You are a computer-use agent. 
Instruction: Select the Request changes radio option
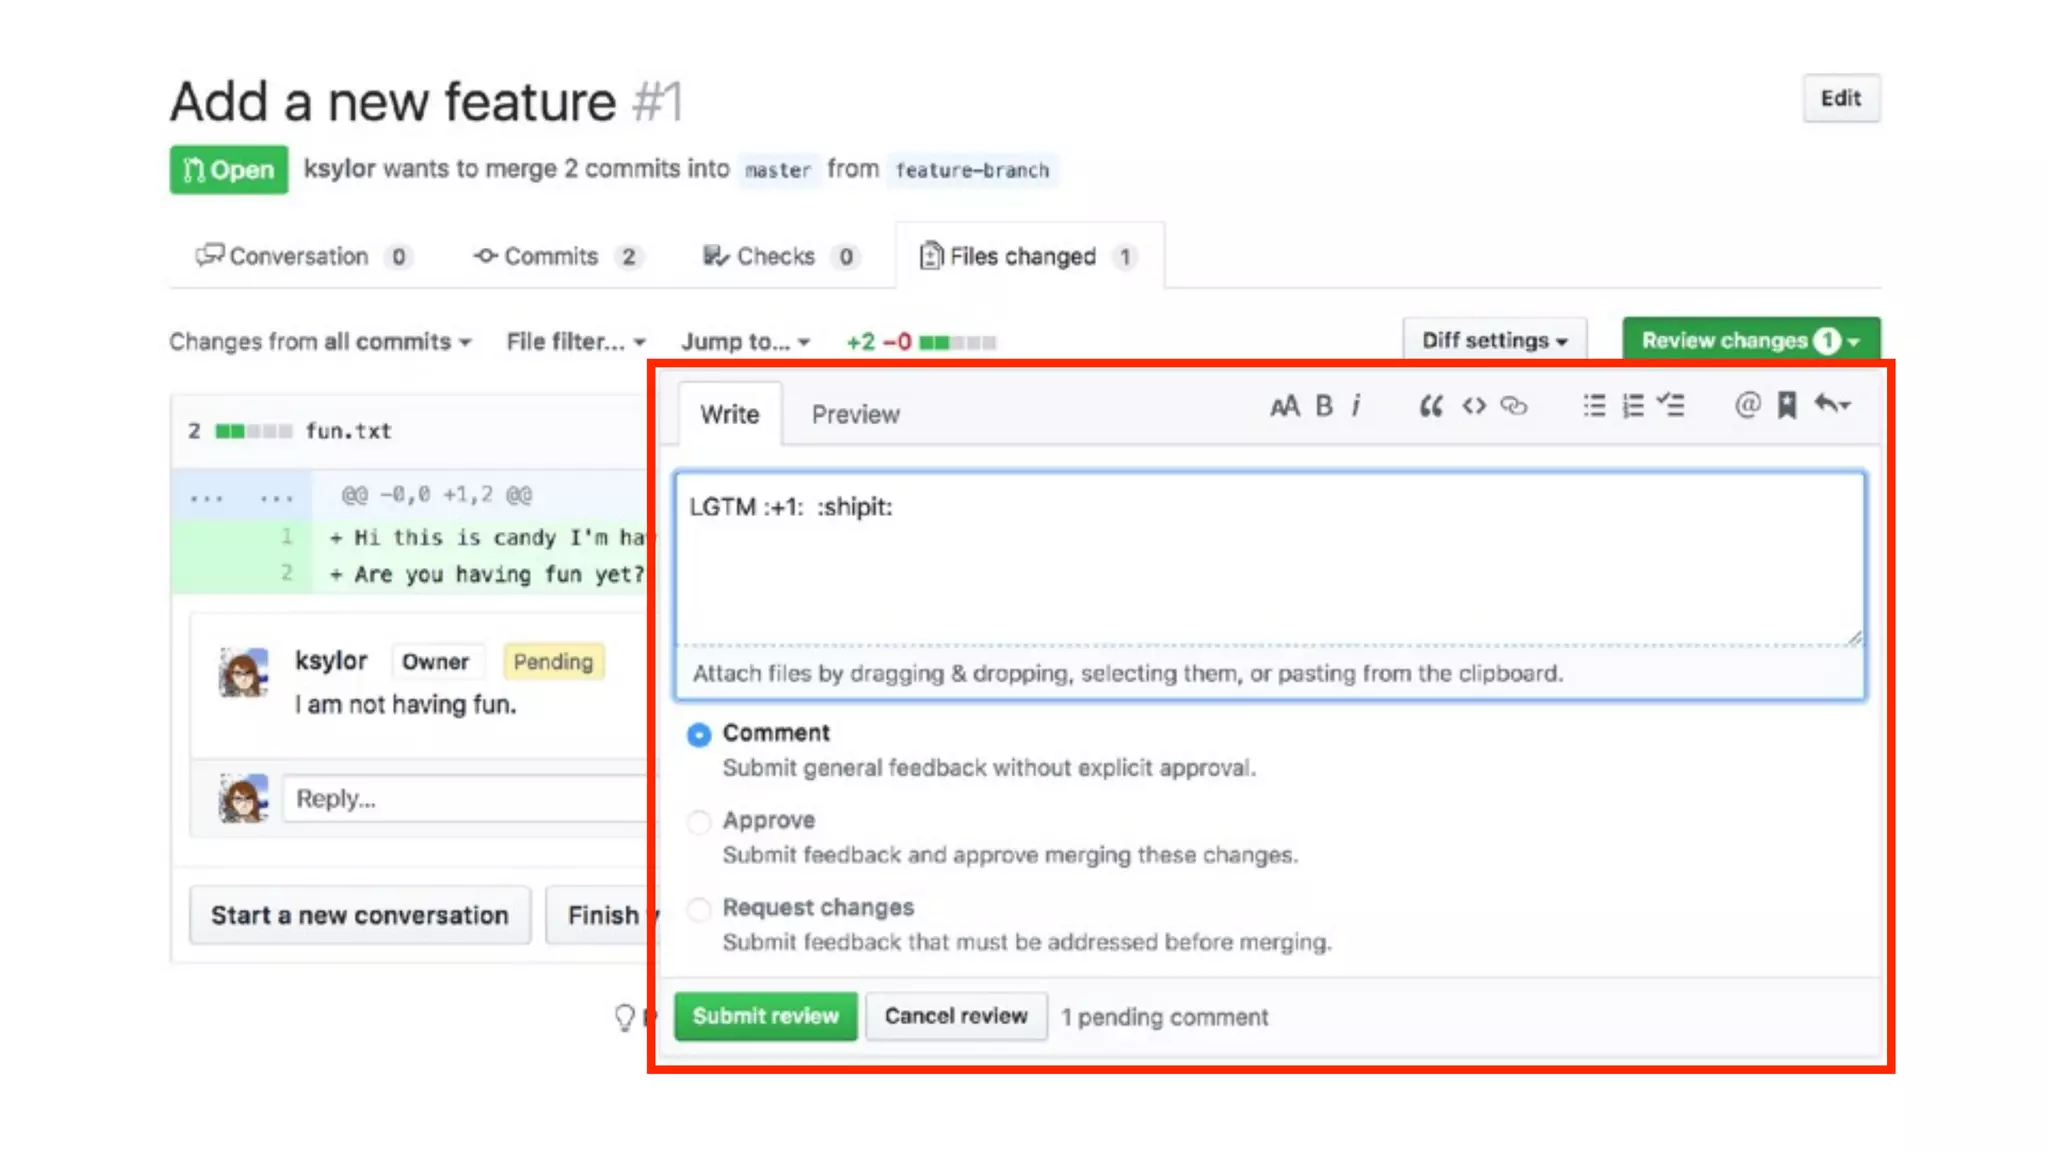point(699,909)
